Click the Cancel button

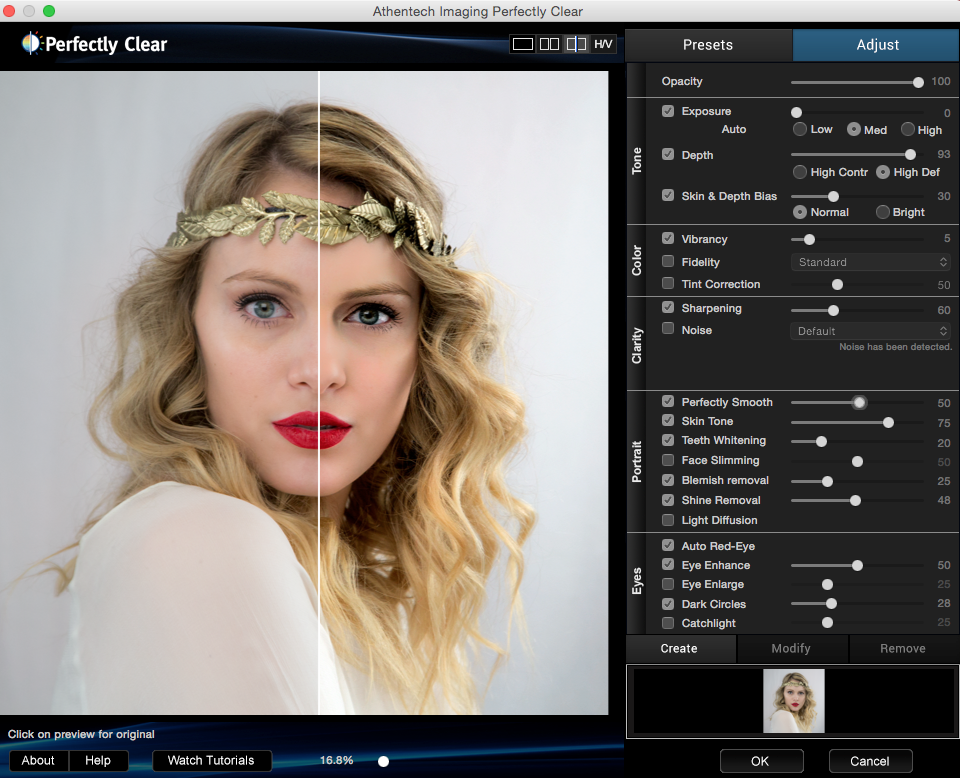[869, 761]
